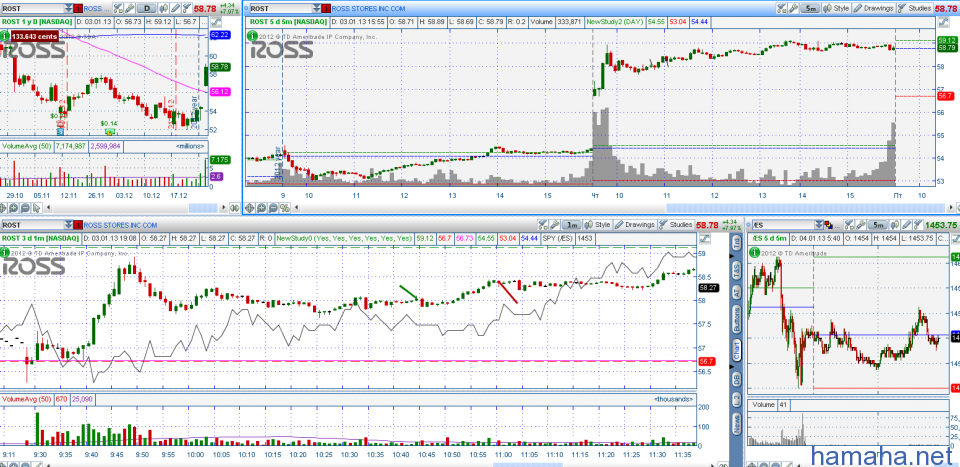960x467 pixels.
Task: Click green info icon in 1m ROST chart
Action: [6, 252]
